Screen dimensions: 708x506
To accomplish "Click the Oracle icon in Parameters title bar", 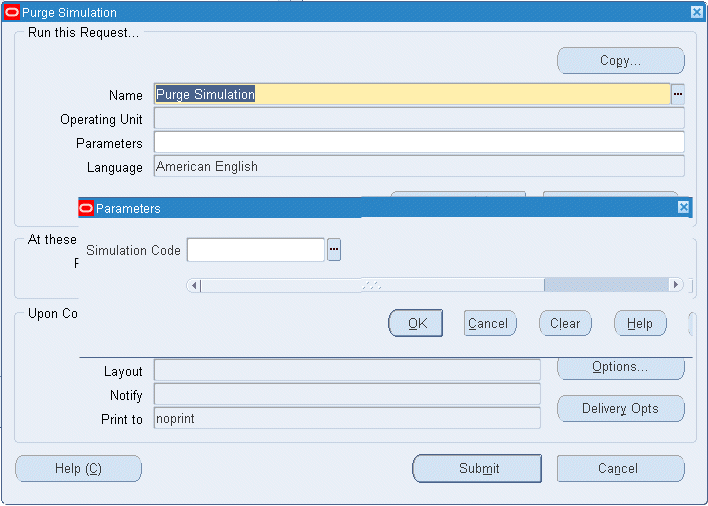I will (86, 208).
